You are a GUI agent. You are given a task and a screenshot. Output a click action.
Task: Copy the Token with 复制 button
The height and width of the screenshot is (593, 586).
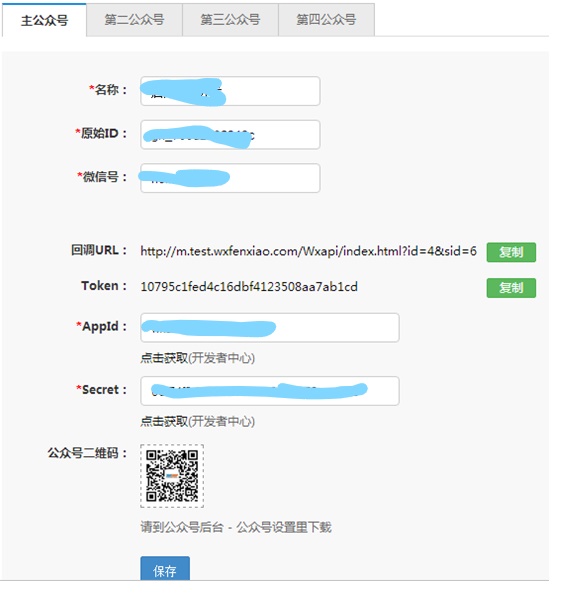511,288
